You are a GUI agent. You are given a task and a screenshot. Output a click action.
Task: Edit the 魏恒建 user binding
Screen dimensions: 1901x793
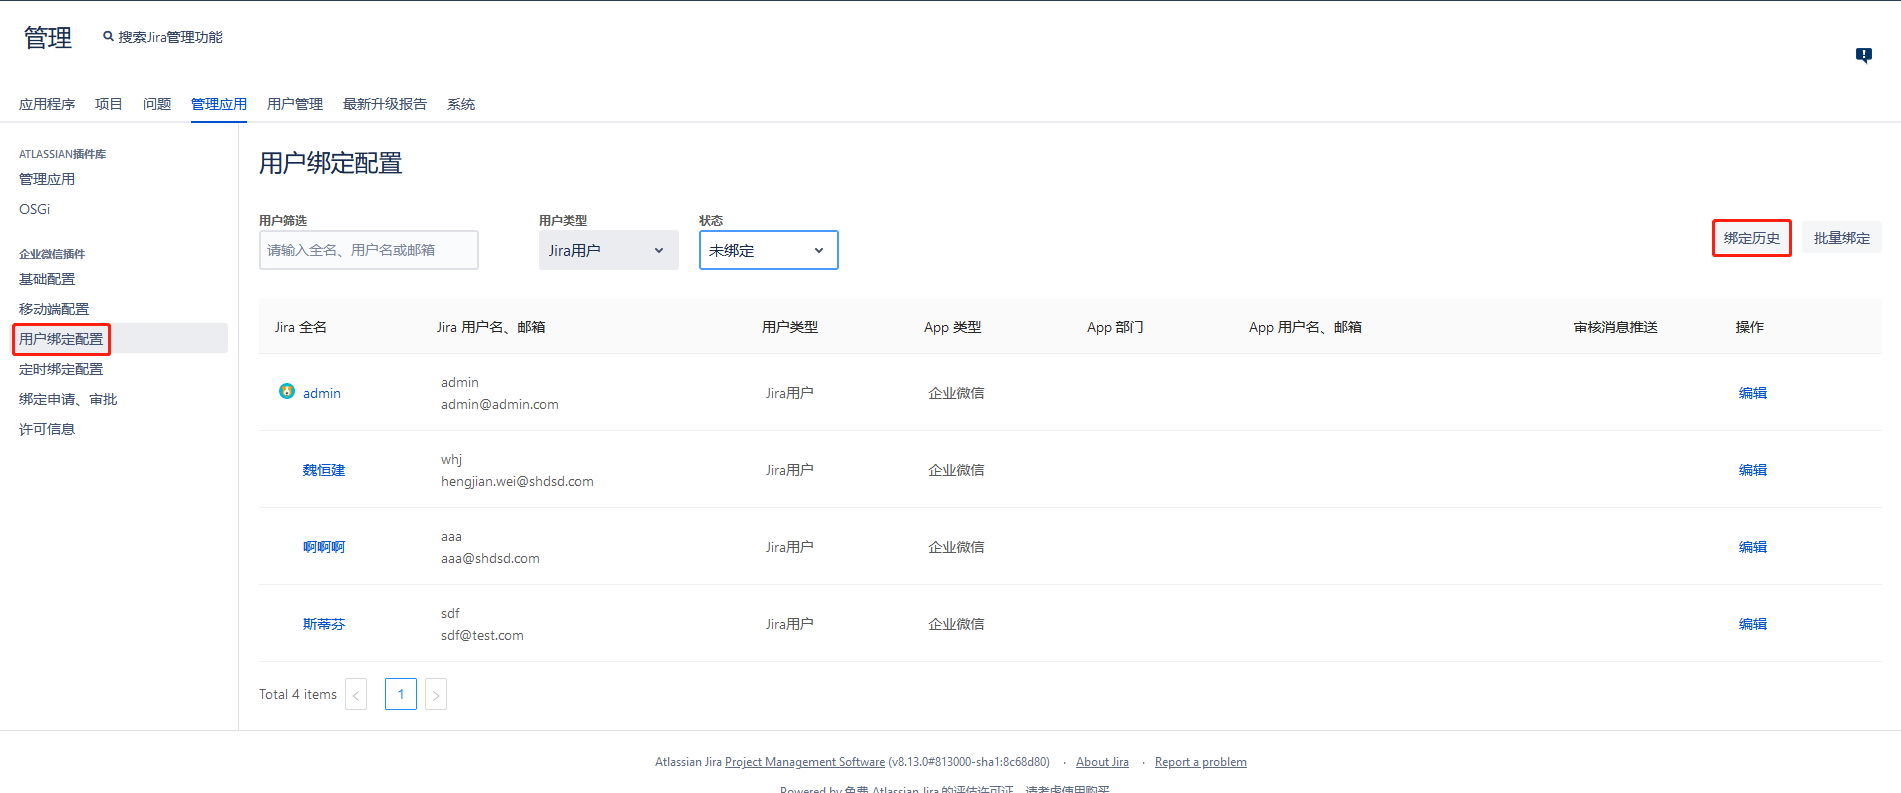[1752, 470]
